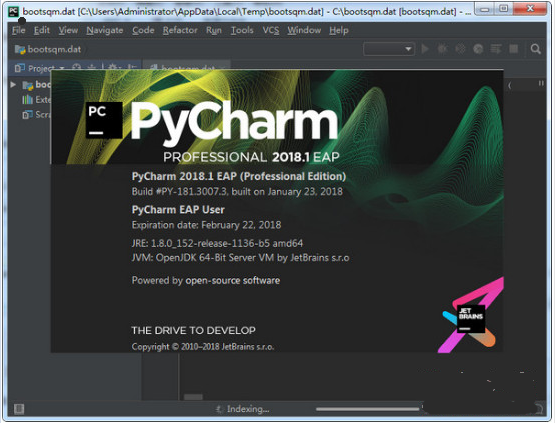
Task: Click the bootsqm.dat breadcrumb label
Action: tap(54, 49)
